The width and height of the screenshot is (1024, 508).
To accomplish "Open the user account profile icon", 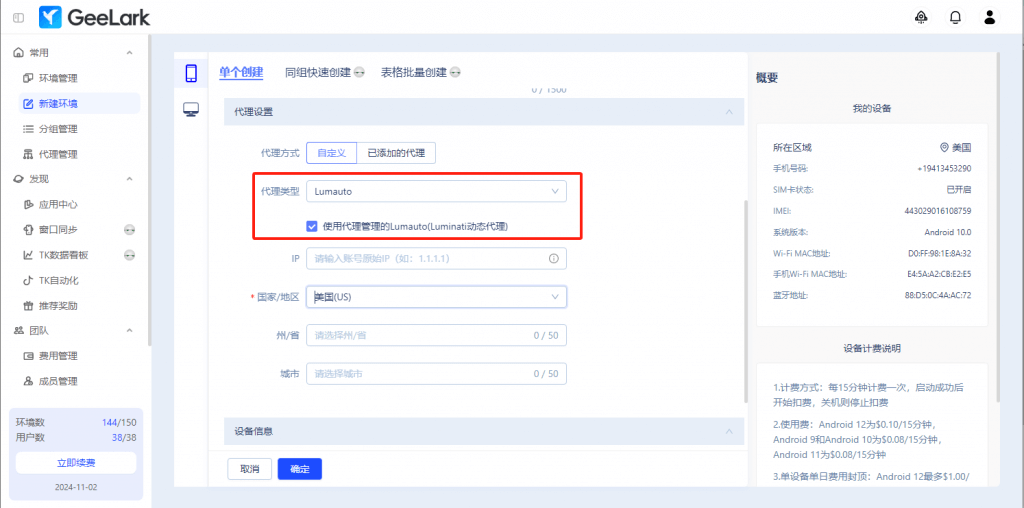I will 989,17.
